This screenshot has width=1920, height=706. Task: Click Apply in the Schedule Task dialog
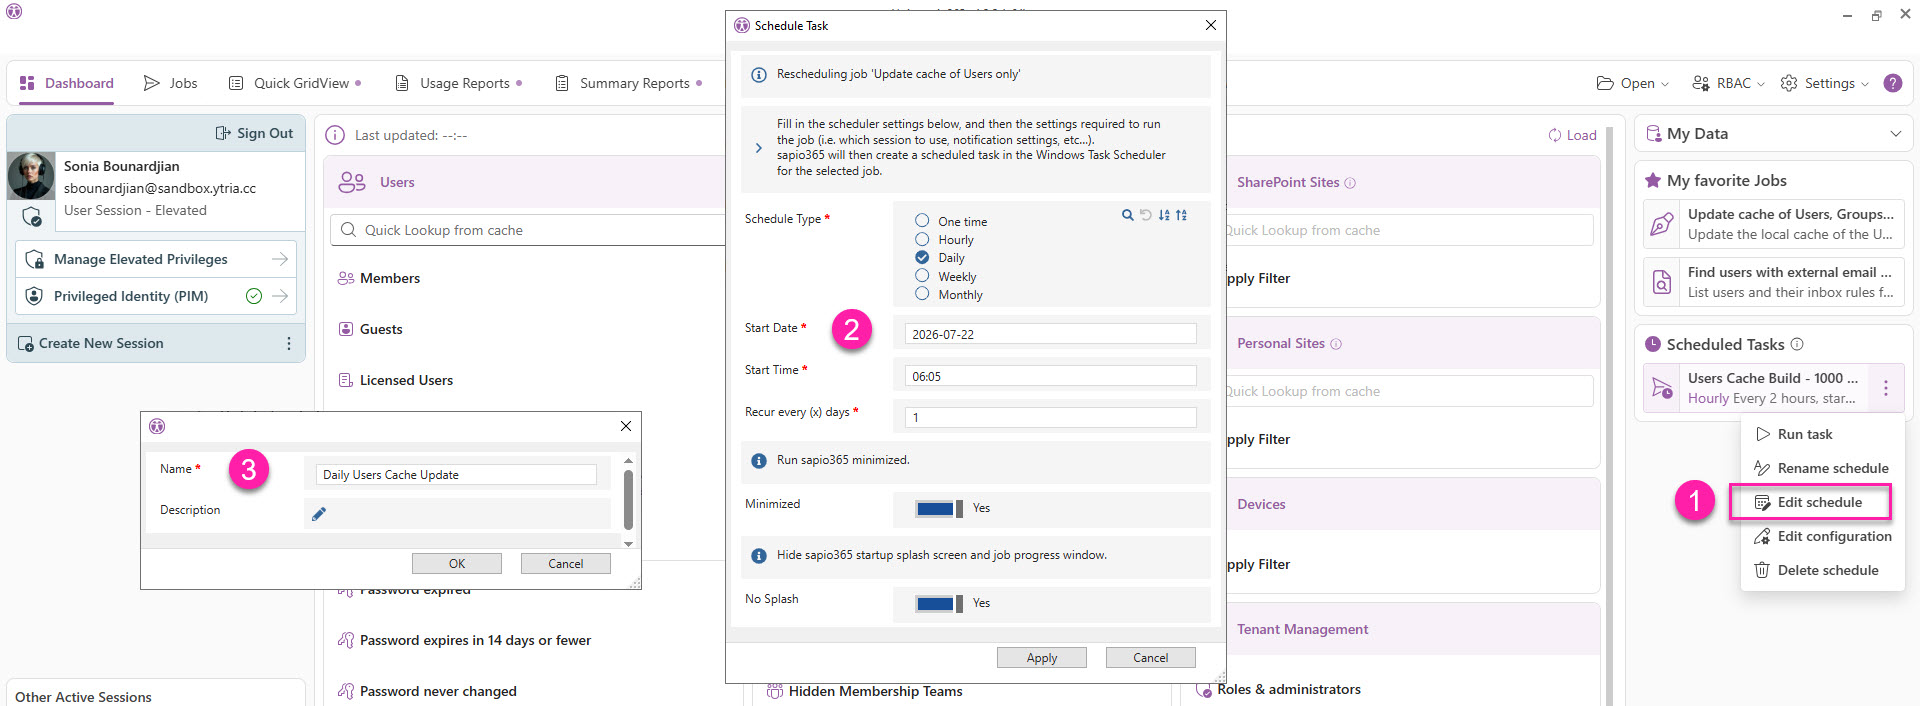[x=1042, y=657]
